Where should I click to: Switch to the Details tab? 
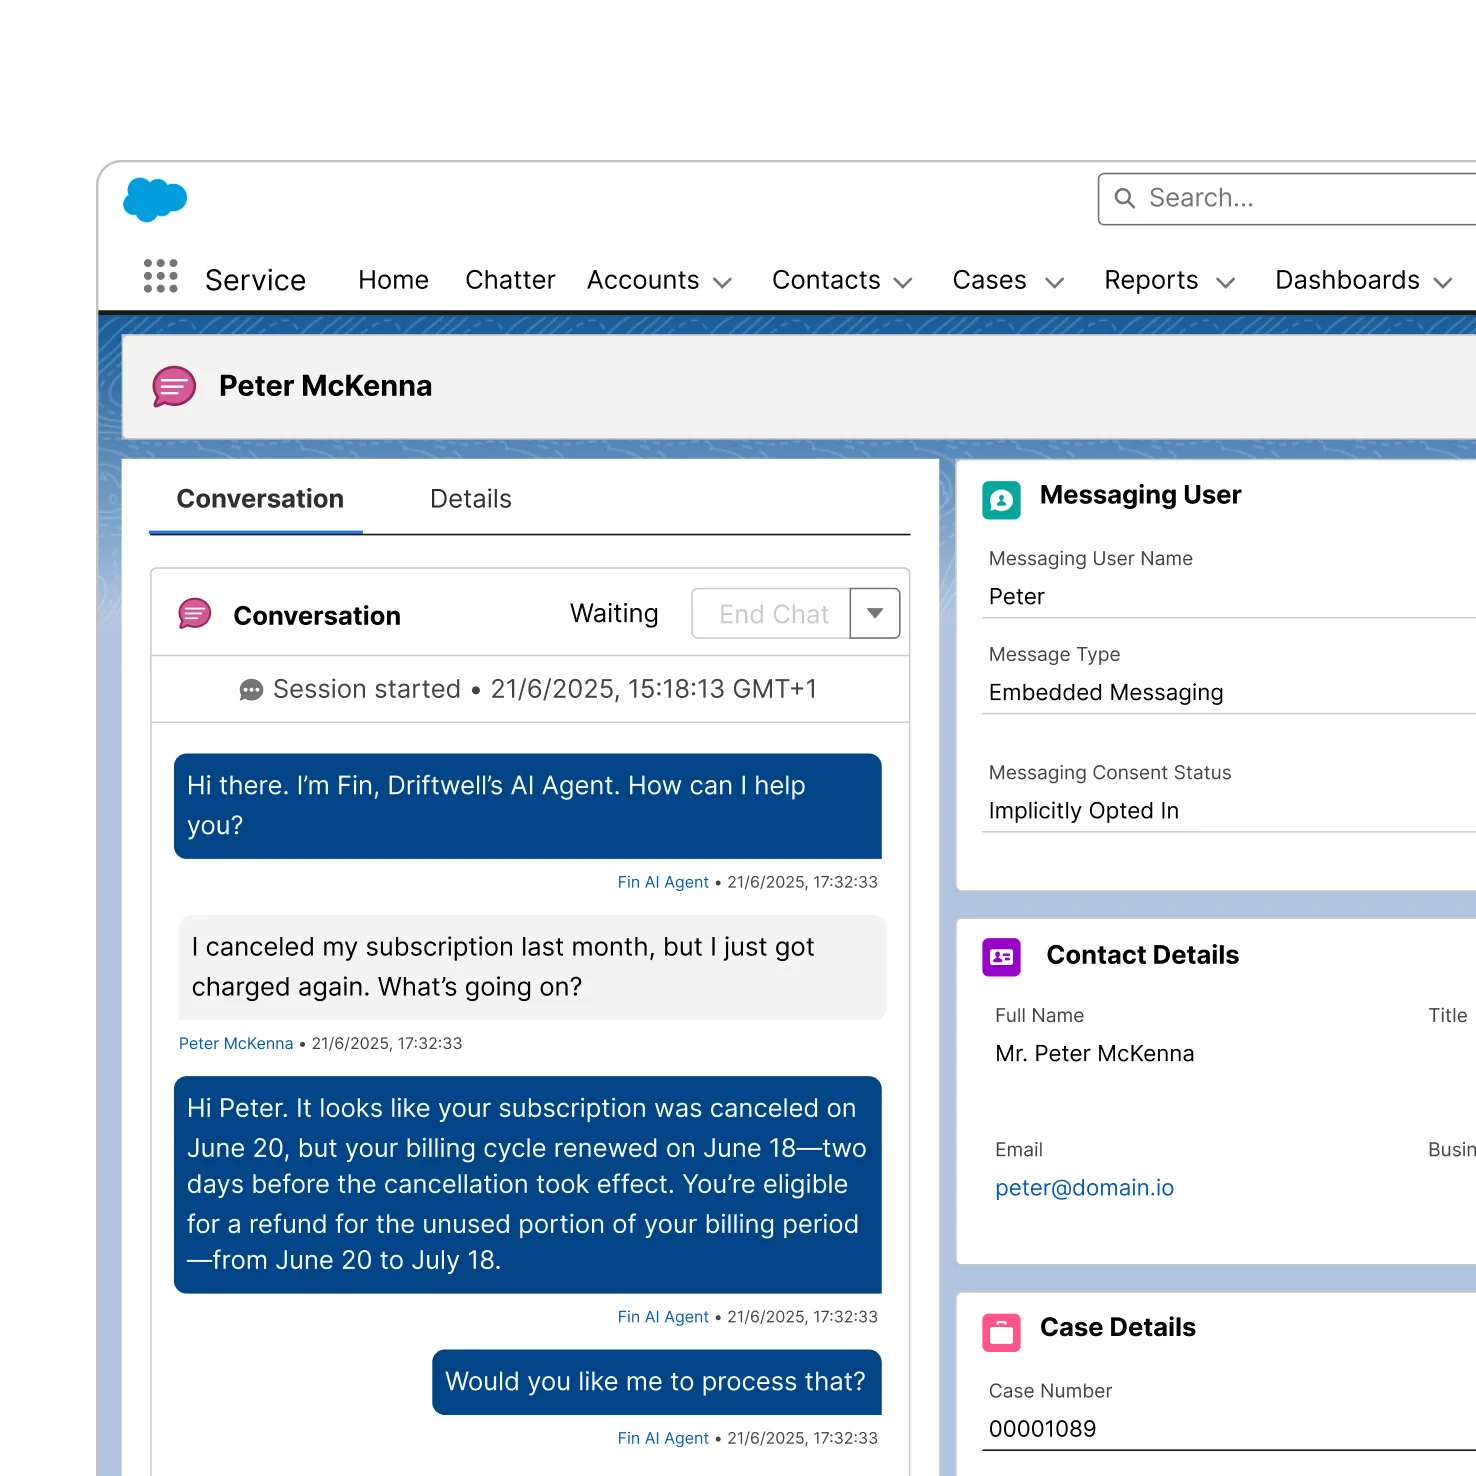click(x=470, y=499)
